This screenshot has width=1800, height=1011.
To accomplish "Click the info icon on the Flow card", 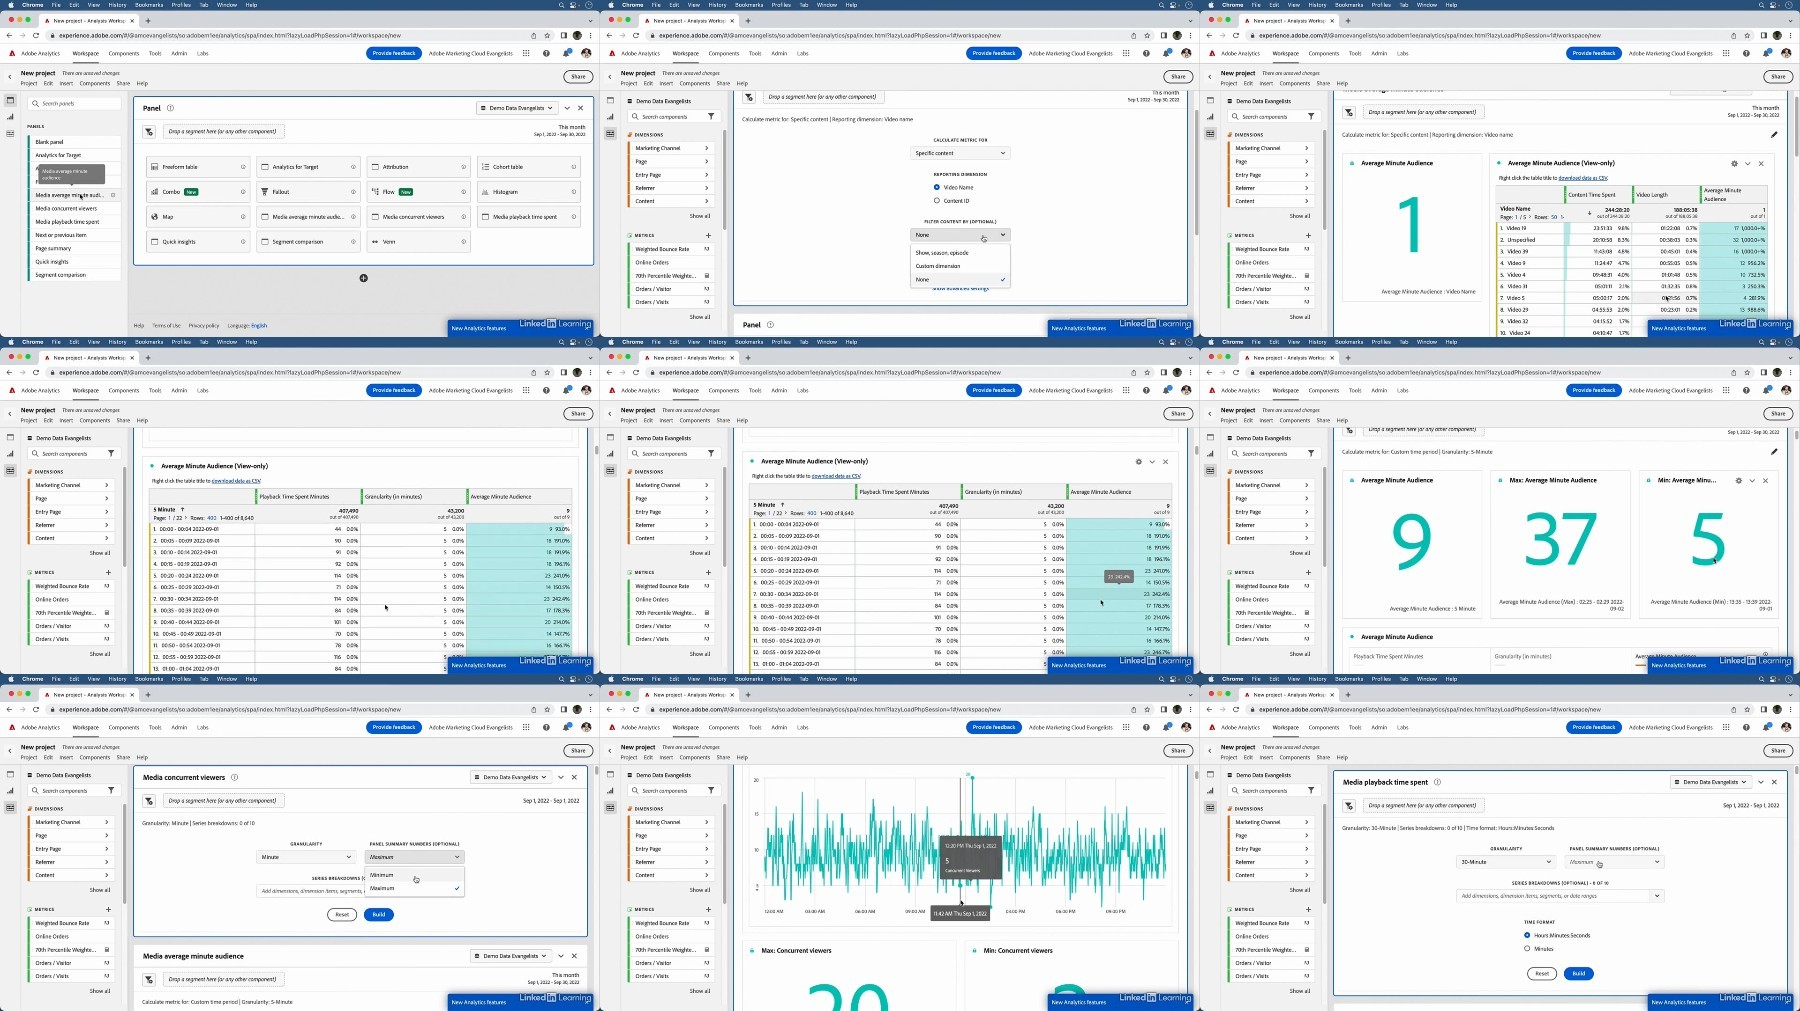I will point(463,192).
